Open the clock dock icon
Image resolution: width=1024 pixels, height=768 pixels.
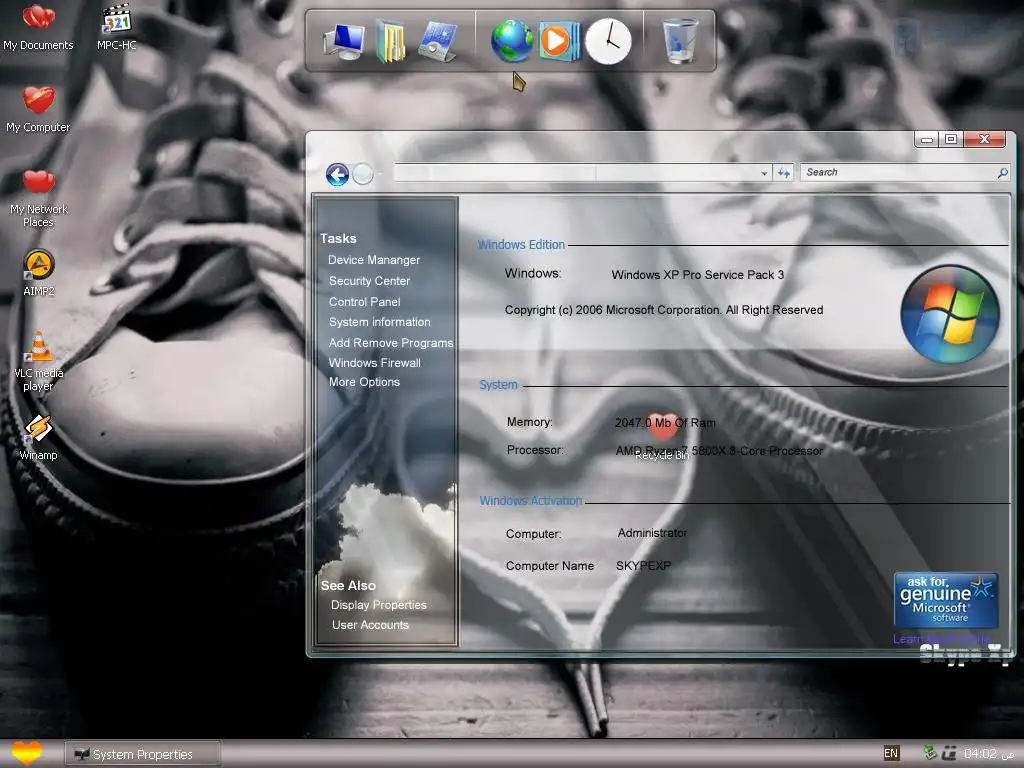(x=608, y=41)
